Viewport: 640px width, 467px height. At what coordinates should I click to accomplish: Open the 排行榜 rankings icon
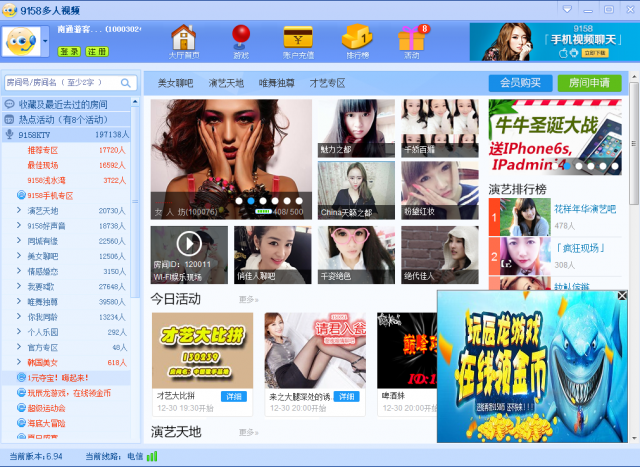point(356,42)
